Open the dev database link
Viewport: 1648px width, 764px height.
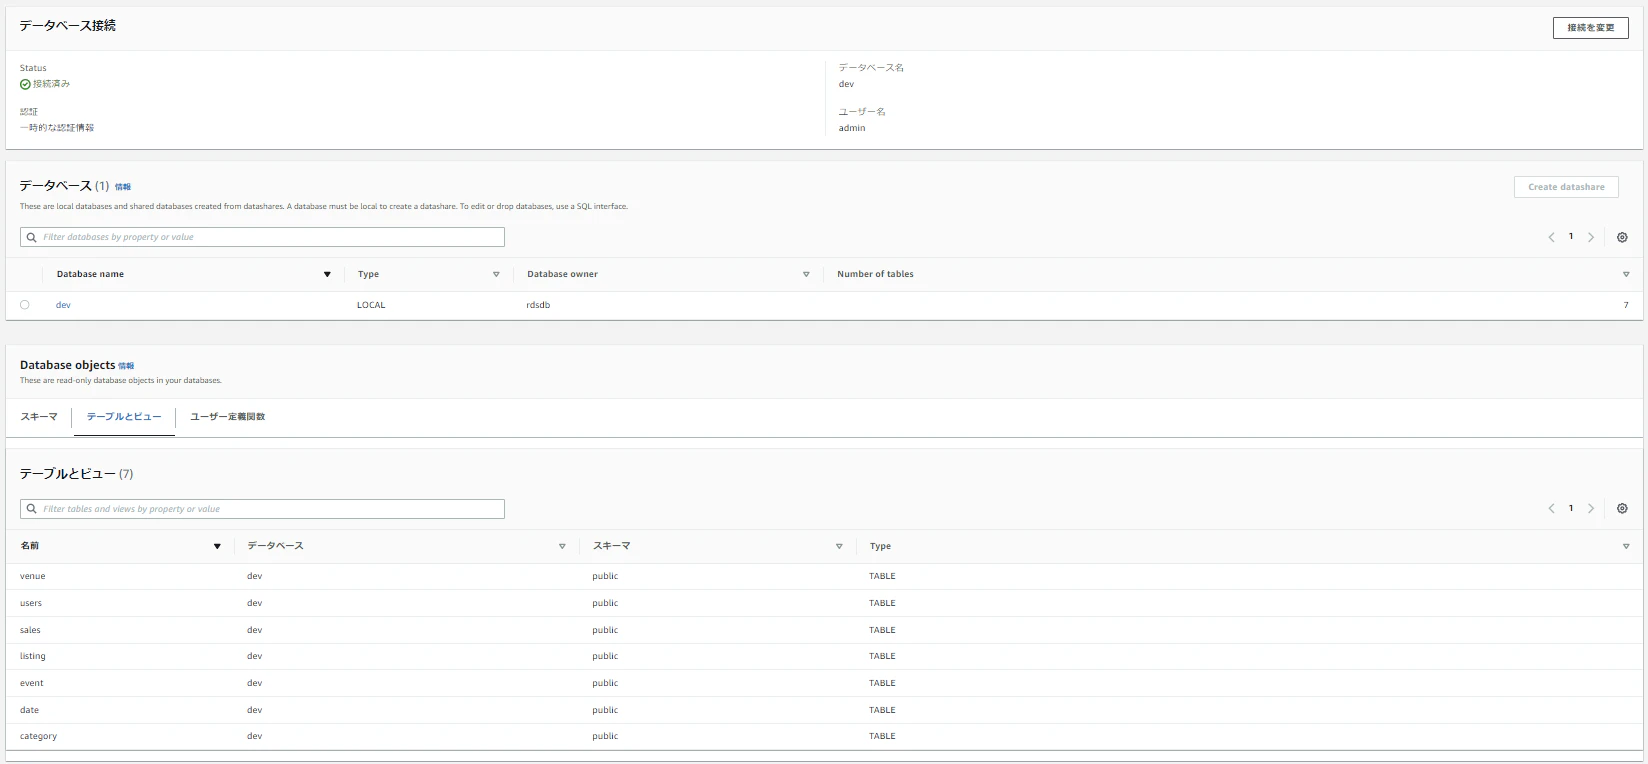pyautogui.click(x=63, y=305)
